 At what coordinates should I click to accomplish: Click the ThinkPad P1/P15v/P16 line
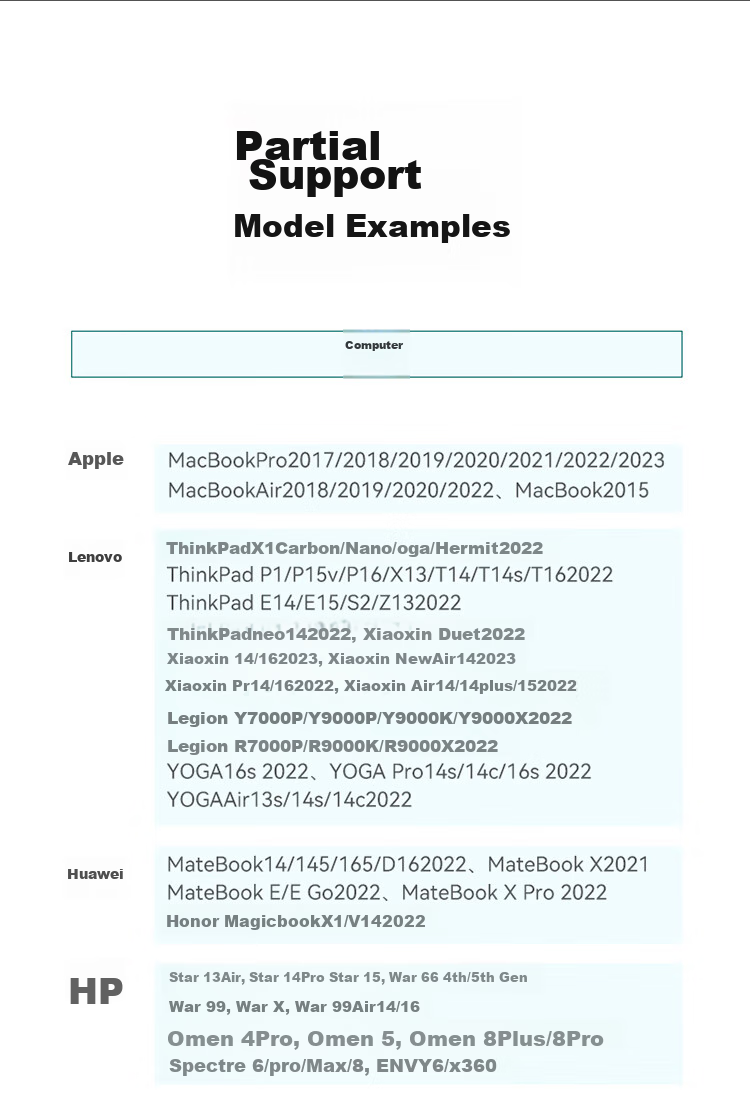point(390,574)
